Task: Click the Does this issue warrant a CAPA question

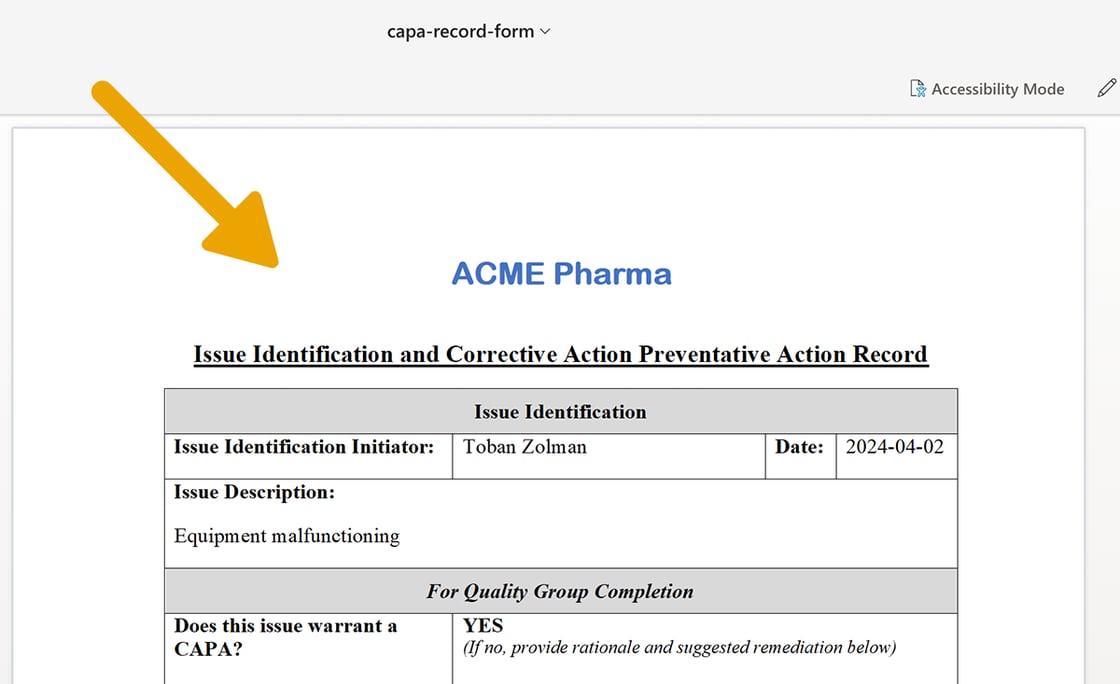Action: click(285, 636)
